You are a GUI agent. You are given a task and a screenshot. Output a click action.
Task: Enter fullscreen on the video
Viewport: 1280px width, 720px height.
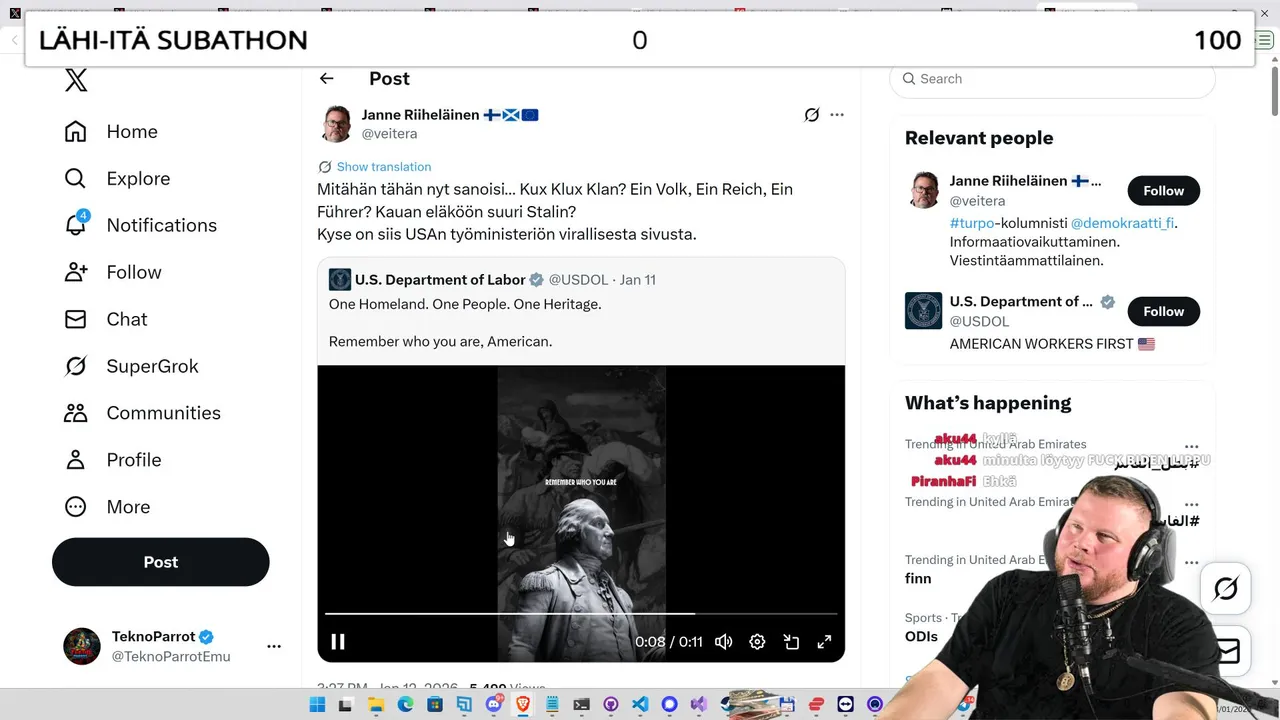pos(824,642)
